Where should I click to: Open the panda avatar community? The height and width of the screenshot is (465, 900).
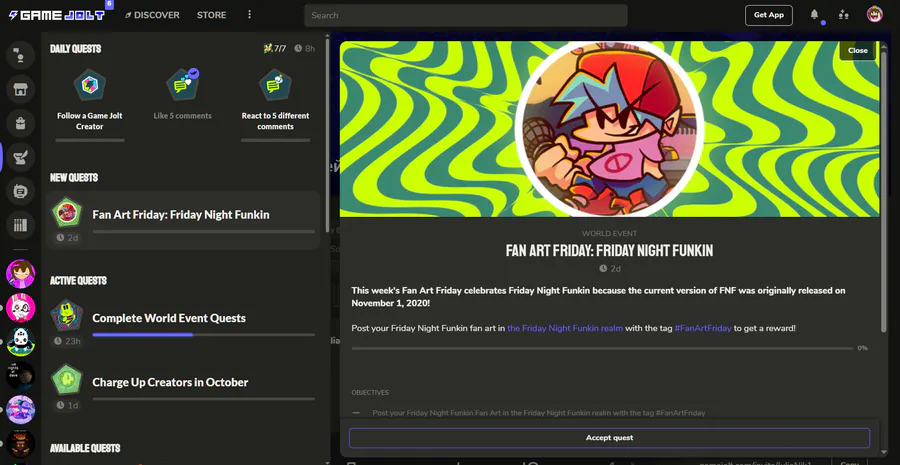[x=20, y=342]
